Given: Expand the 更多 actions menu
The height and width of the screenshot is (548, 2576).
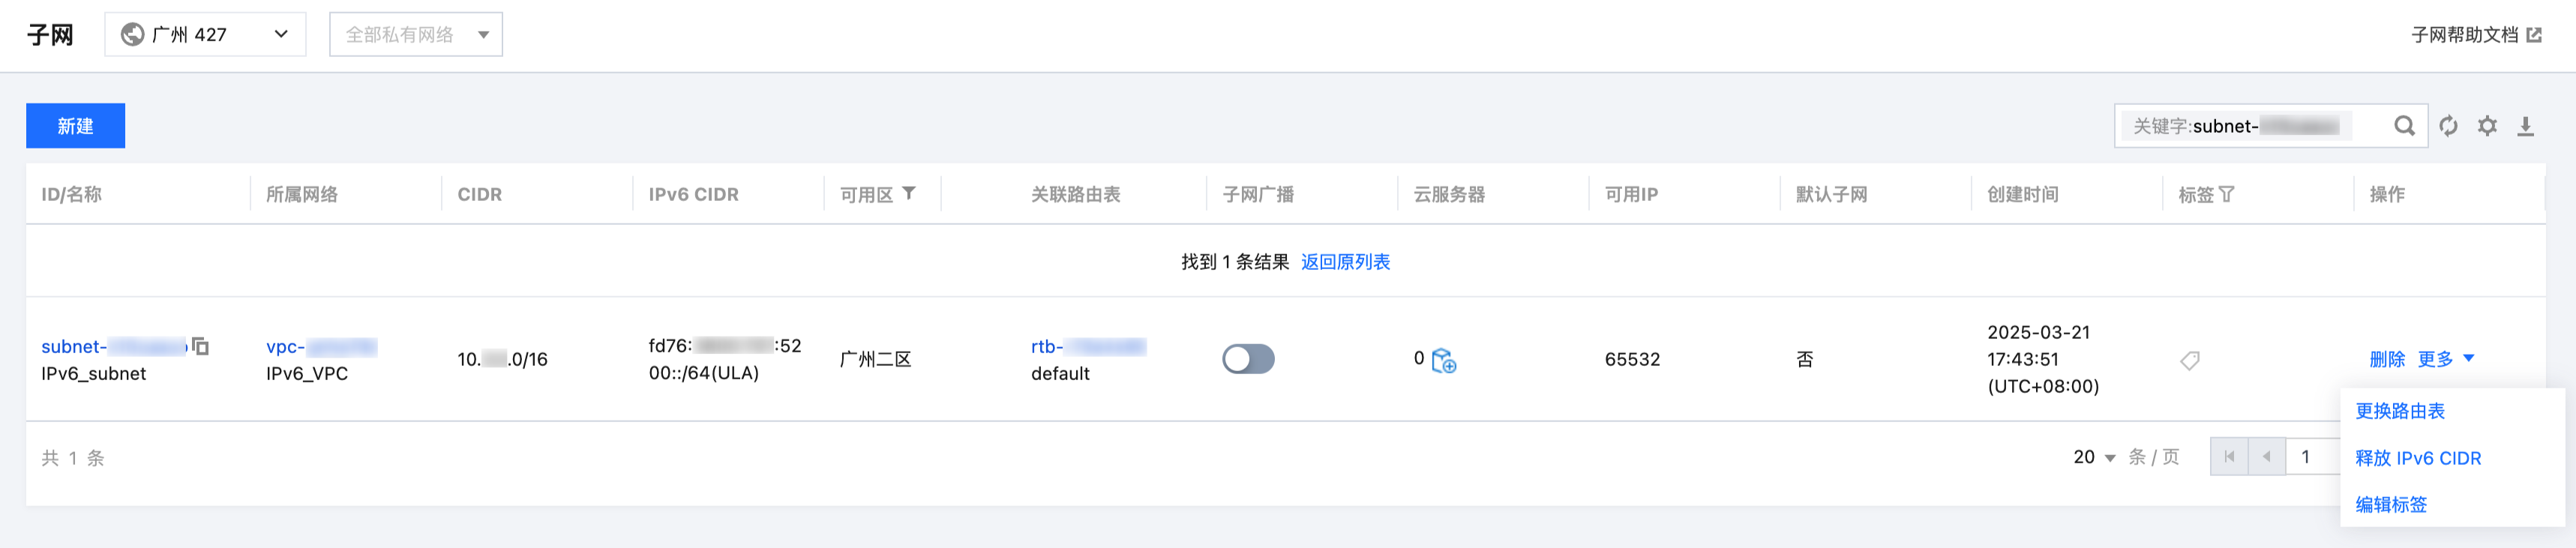Looking at the screenshot, I should pos(2445,359).
